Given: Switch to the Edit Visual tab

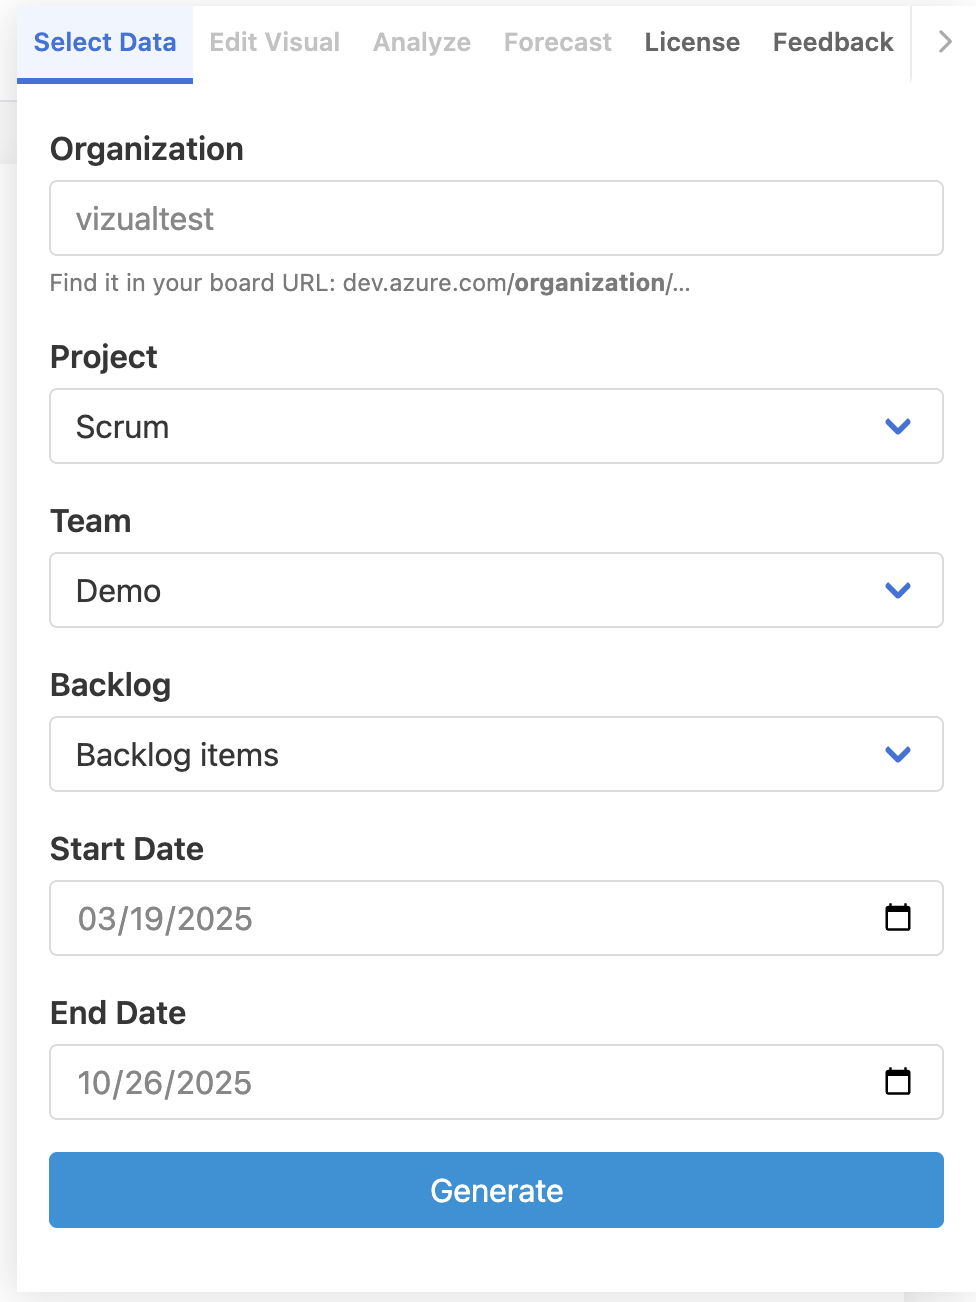Looking at the screenshot, I should tap(273, 42).
